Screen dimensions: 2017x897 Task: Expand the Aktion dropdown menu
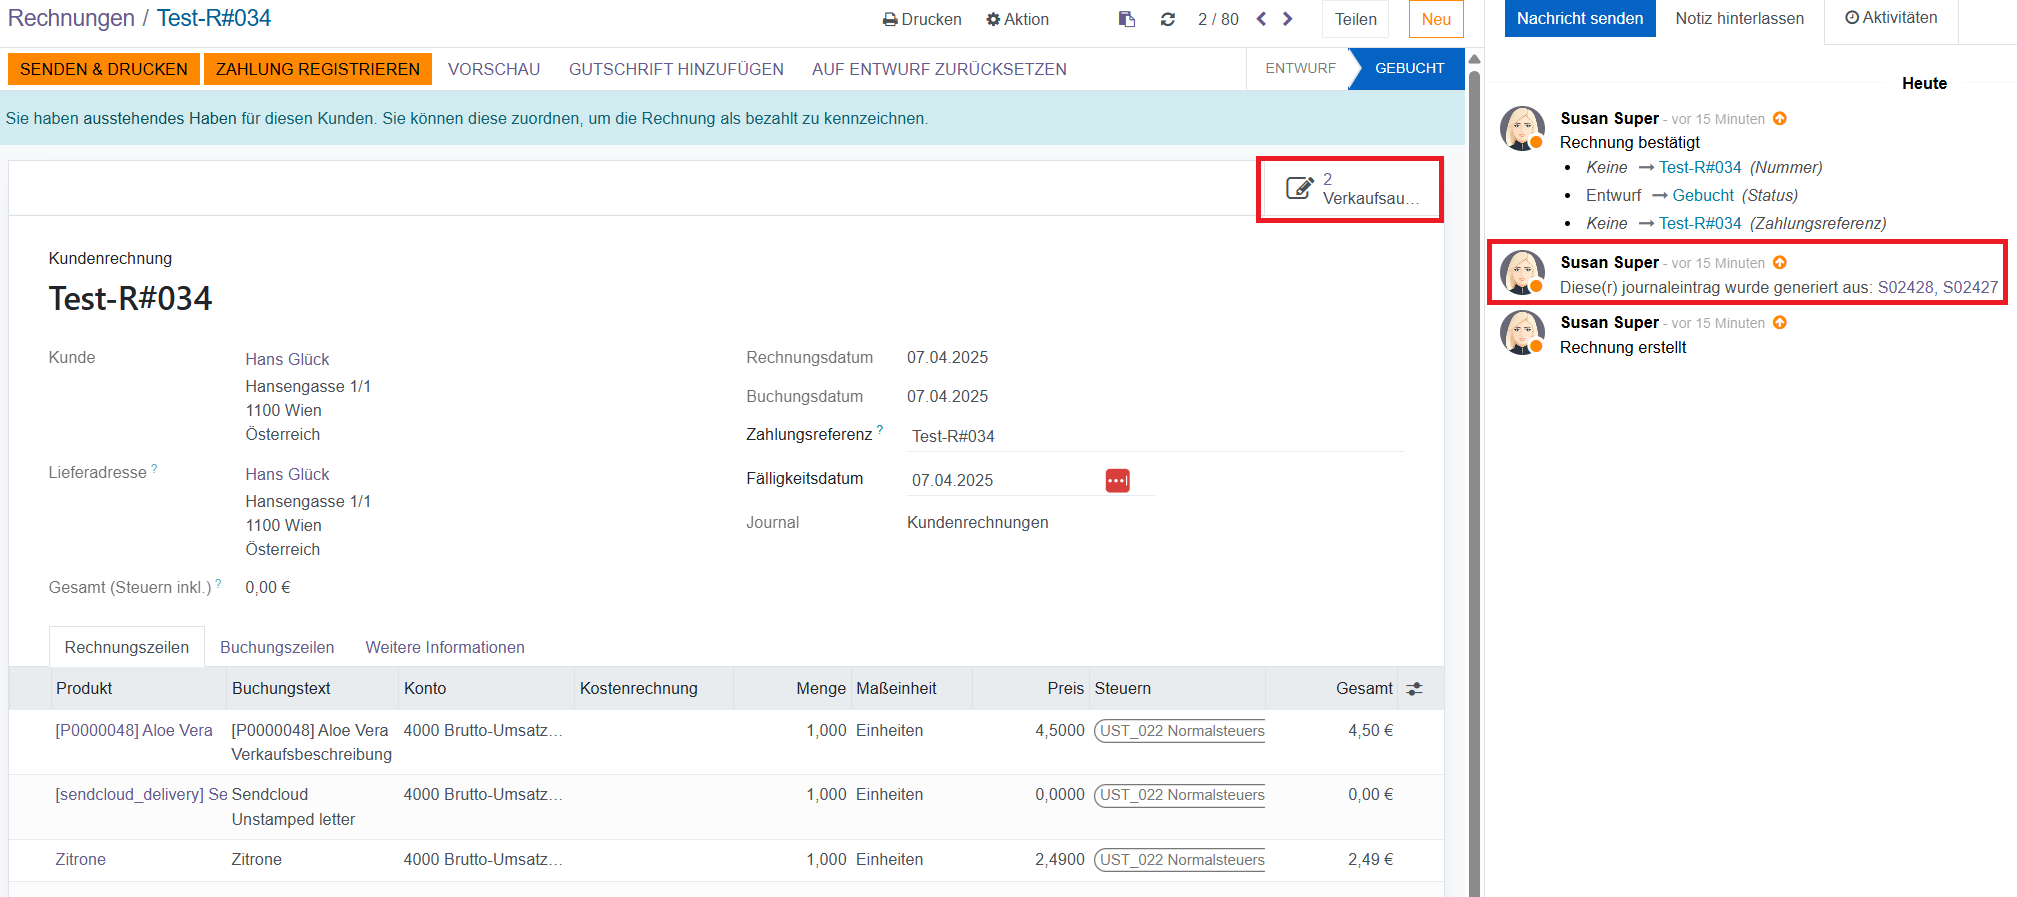[1017, 19]
